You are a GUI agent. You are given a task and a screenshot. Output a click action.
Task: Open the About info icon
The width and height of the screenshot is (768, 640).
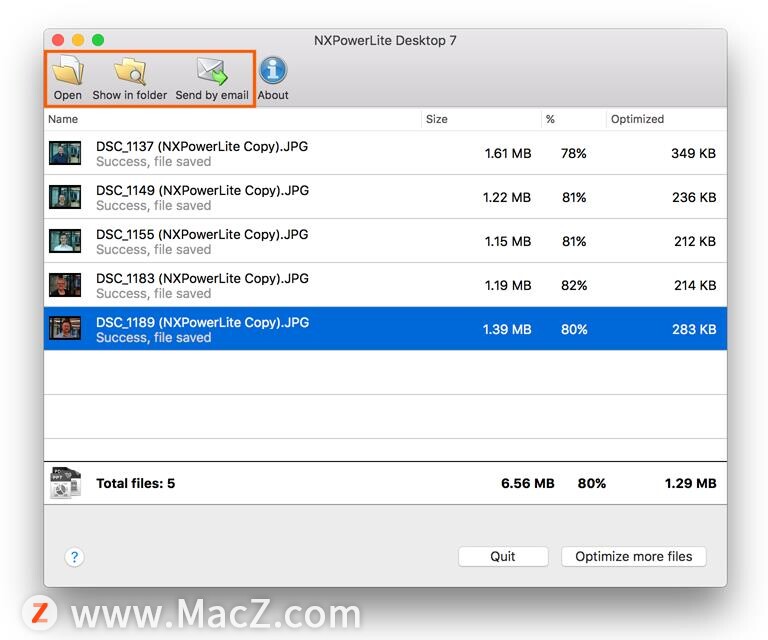click(x=273, y=70)
